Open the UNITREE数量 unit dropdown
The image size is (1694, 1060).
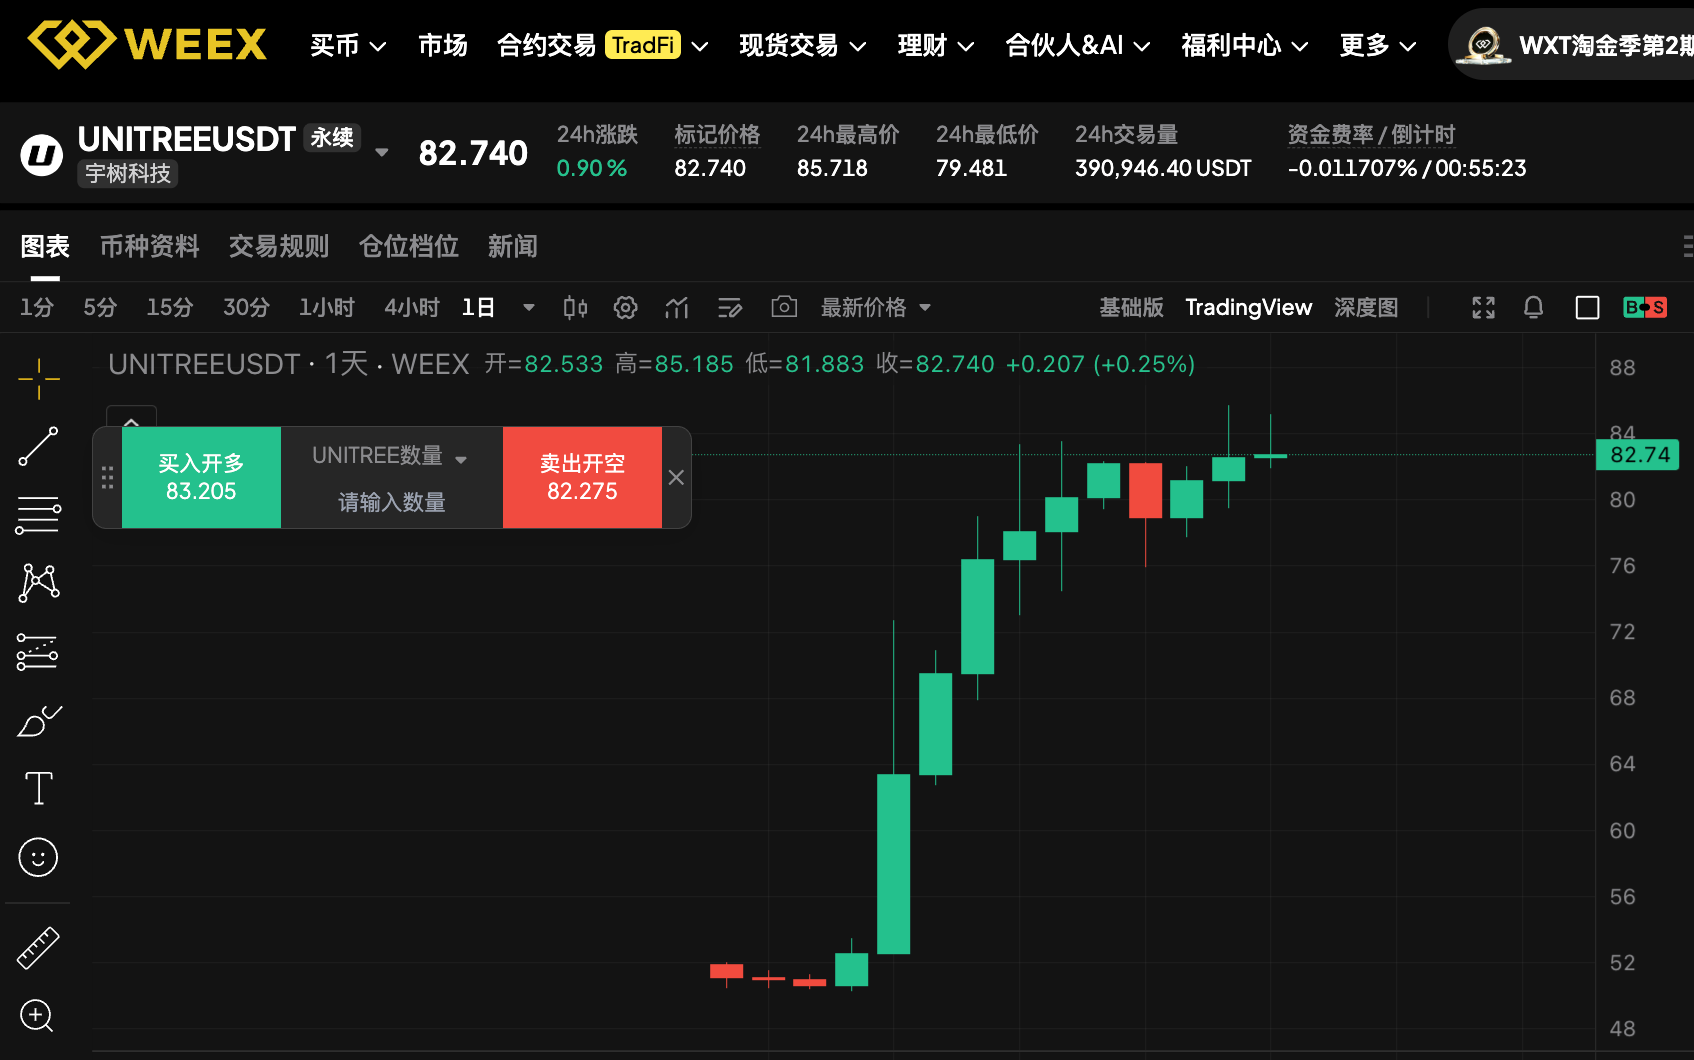[x=390, y=456]
